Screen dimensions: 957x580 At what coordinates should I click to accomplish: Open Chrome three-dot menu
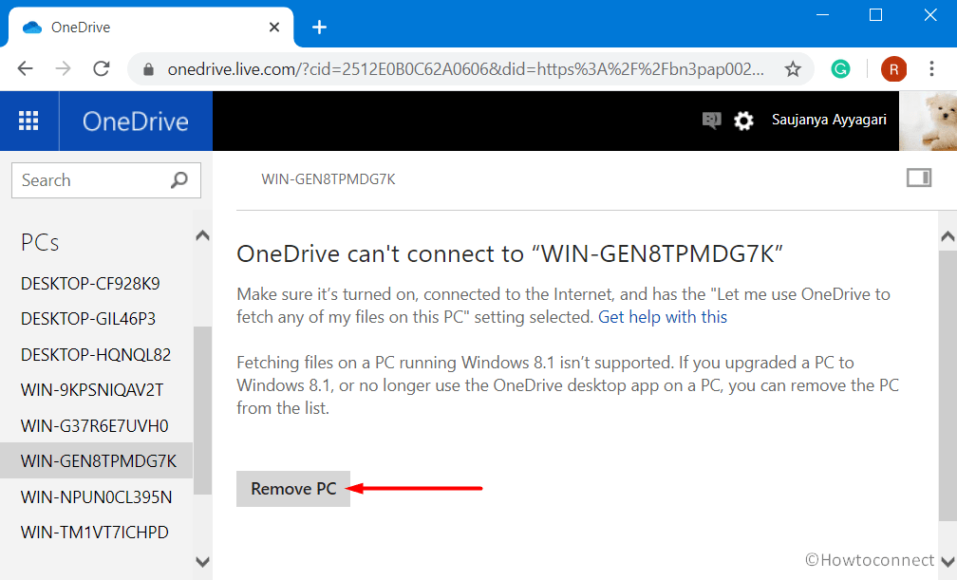tap(931, 68)
